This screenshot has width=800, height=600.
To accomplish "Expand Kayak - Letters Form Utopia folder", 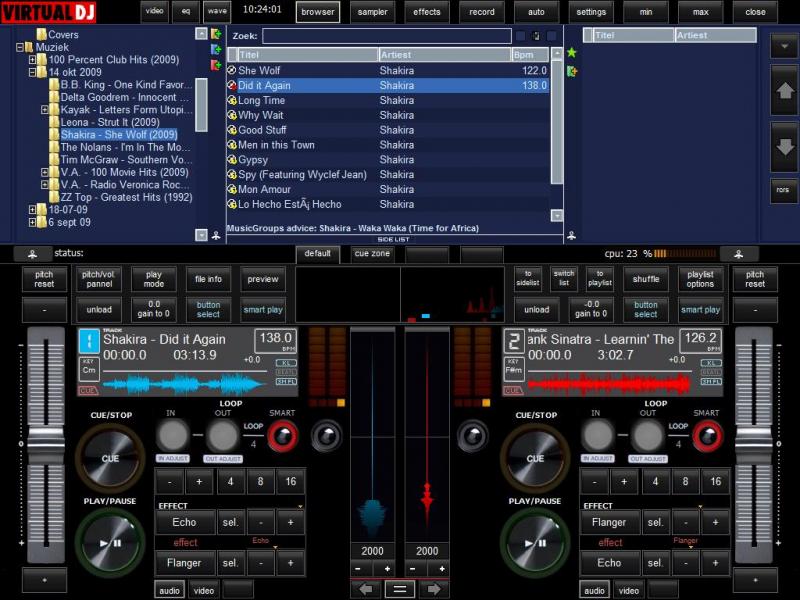I will coord(44,110).
